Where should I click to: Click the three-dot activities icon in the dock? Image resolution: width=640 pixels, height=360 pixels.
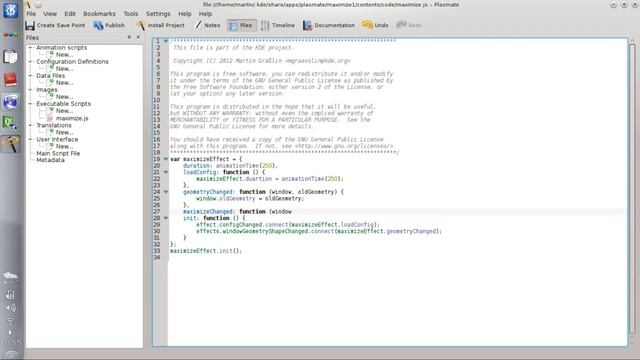click(x=11, y=35)
